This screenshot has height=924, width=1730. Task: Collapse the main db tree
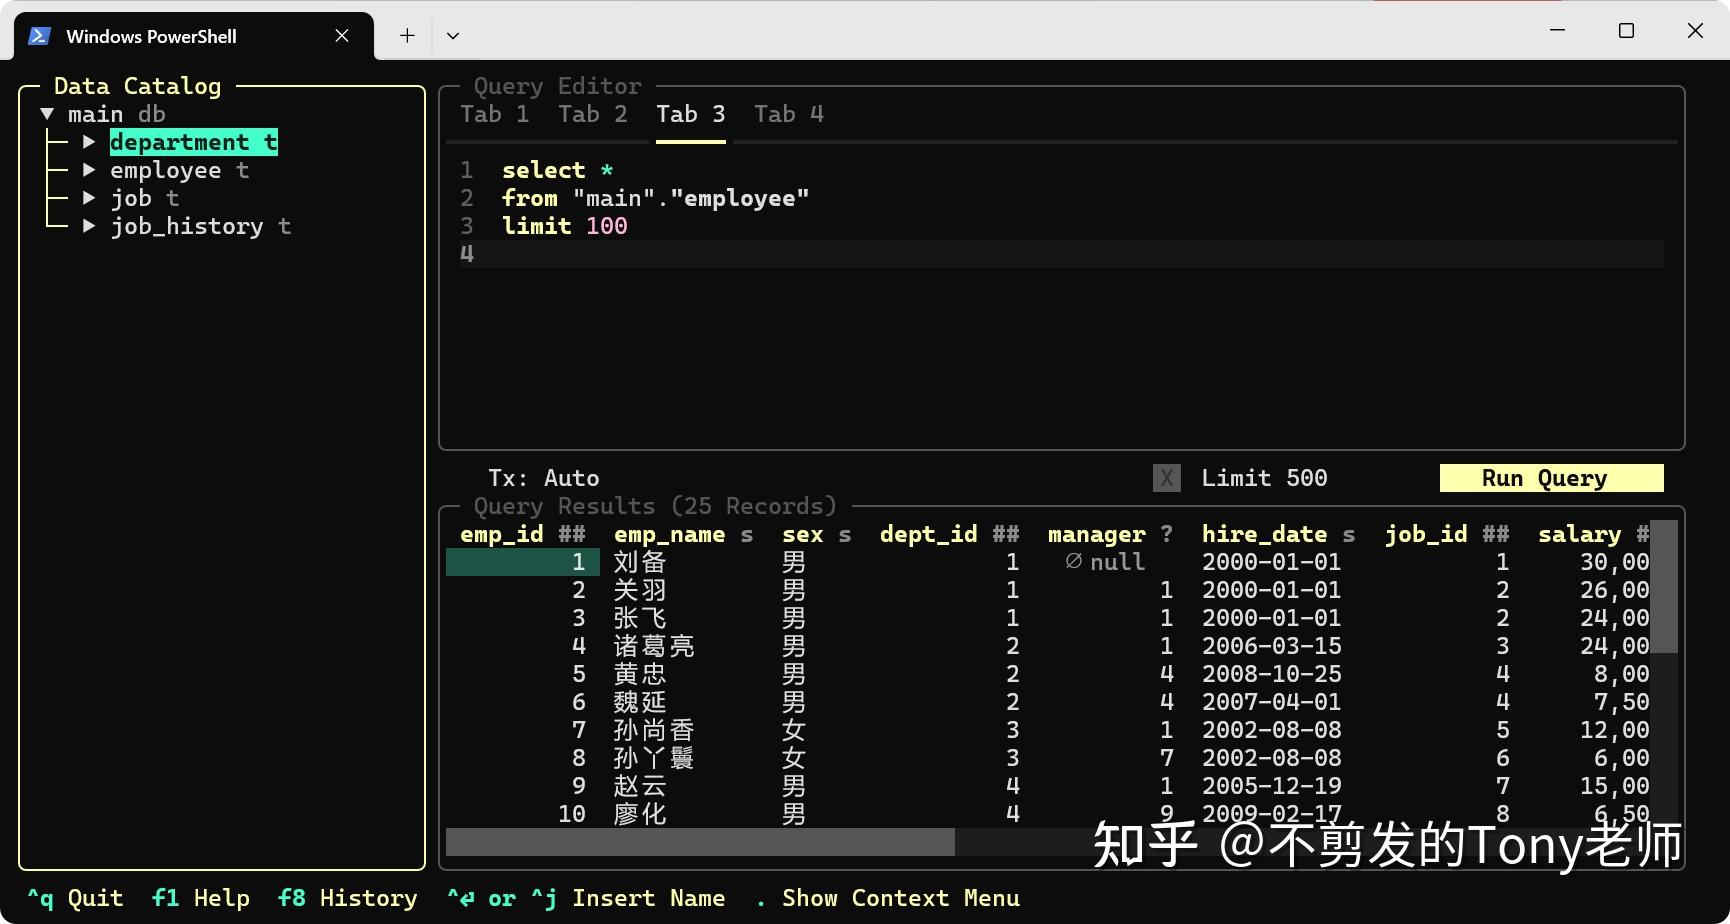46,113
